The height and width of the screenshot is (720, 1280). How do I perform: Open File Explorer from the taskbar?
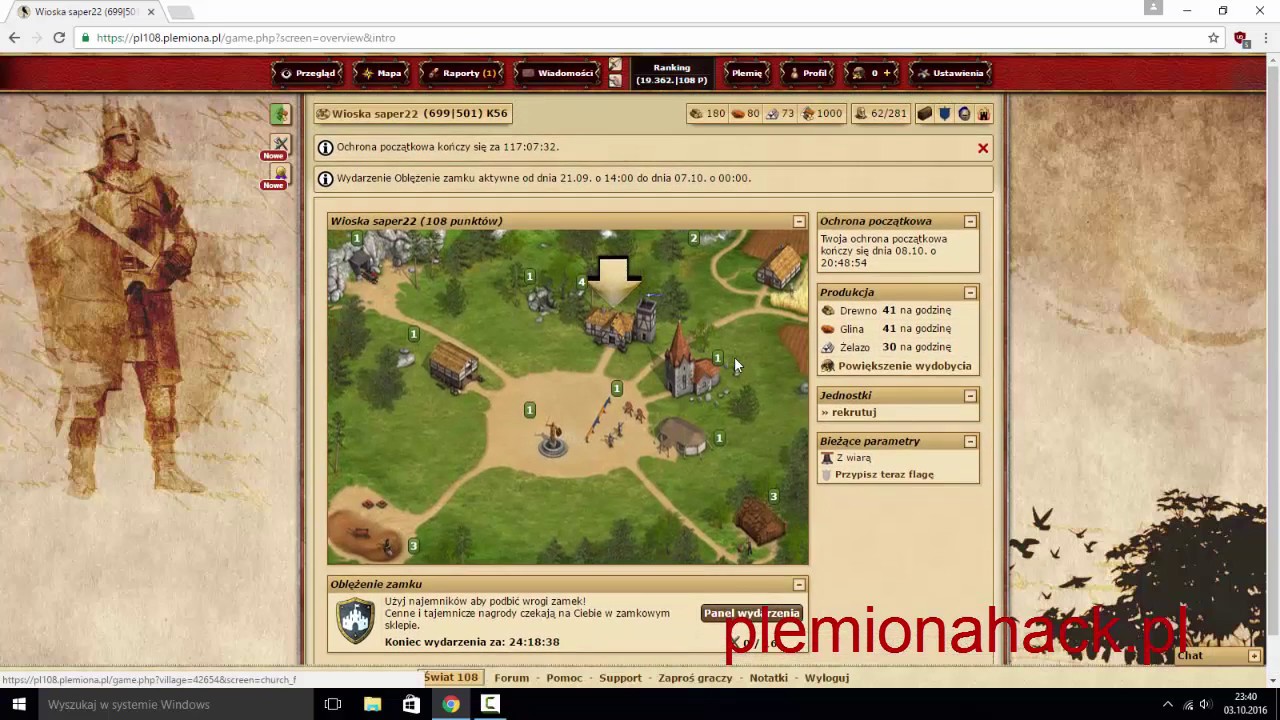[x=372, y=704]
